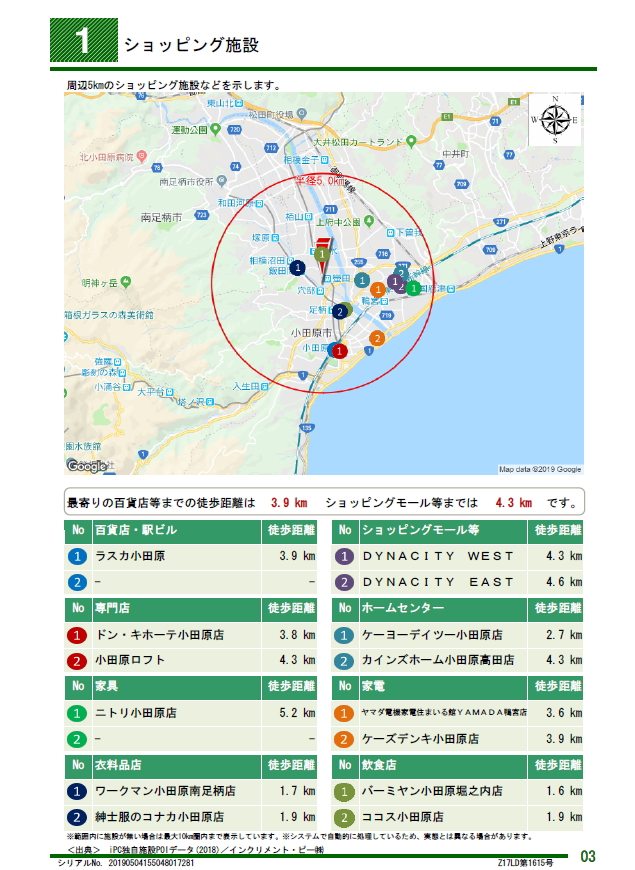Click orange badge 2 beside ケーズデンキ小田原店
The width and height of the screenshot is (635, 870).
pyautogui.click(x=344, y=740)
